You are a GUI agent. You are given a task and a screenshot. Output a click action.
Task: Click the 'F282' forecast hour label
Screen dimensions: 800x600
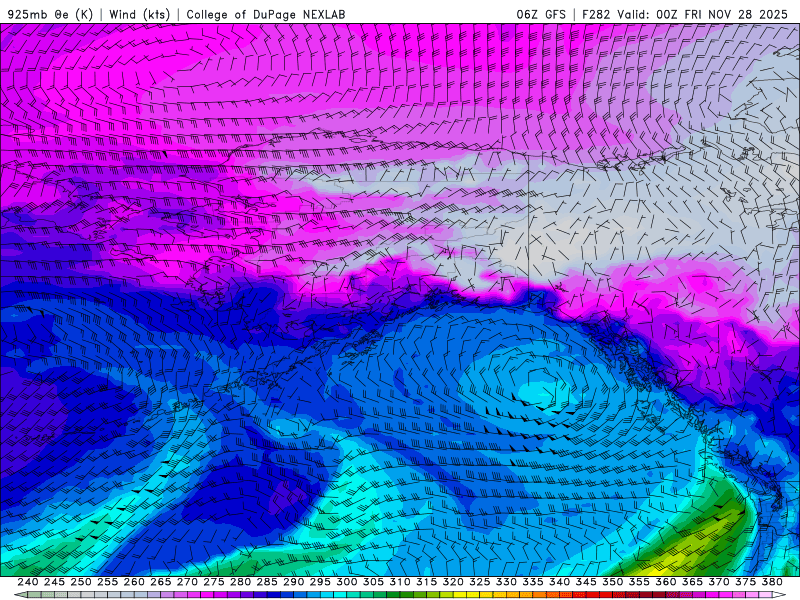click(596, 14)
